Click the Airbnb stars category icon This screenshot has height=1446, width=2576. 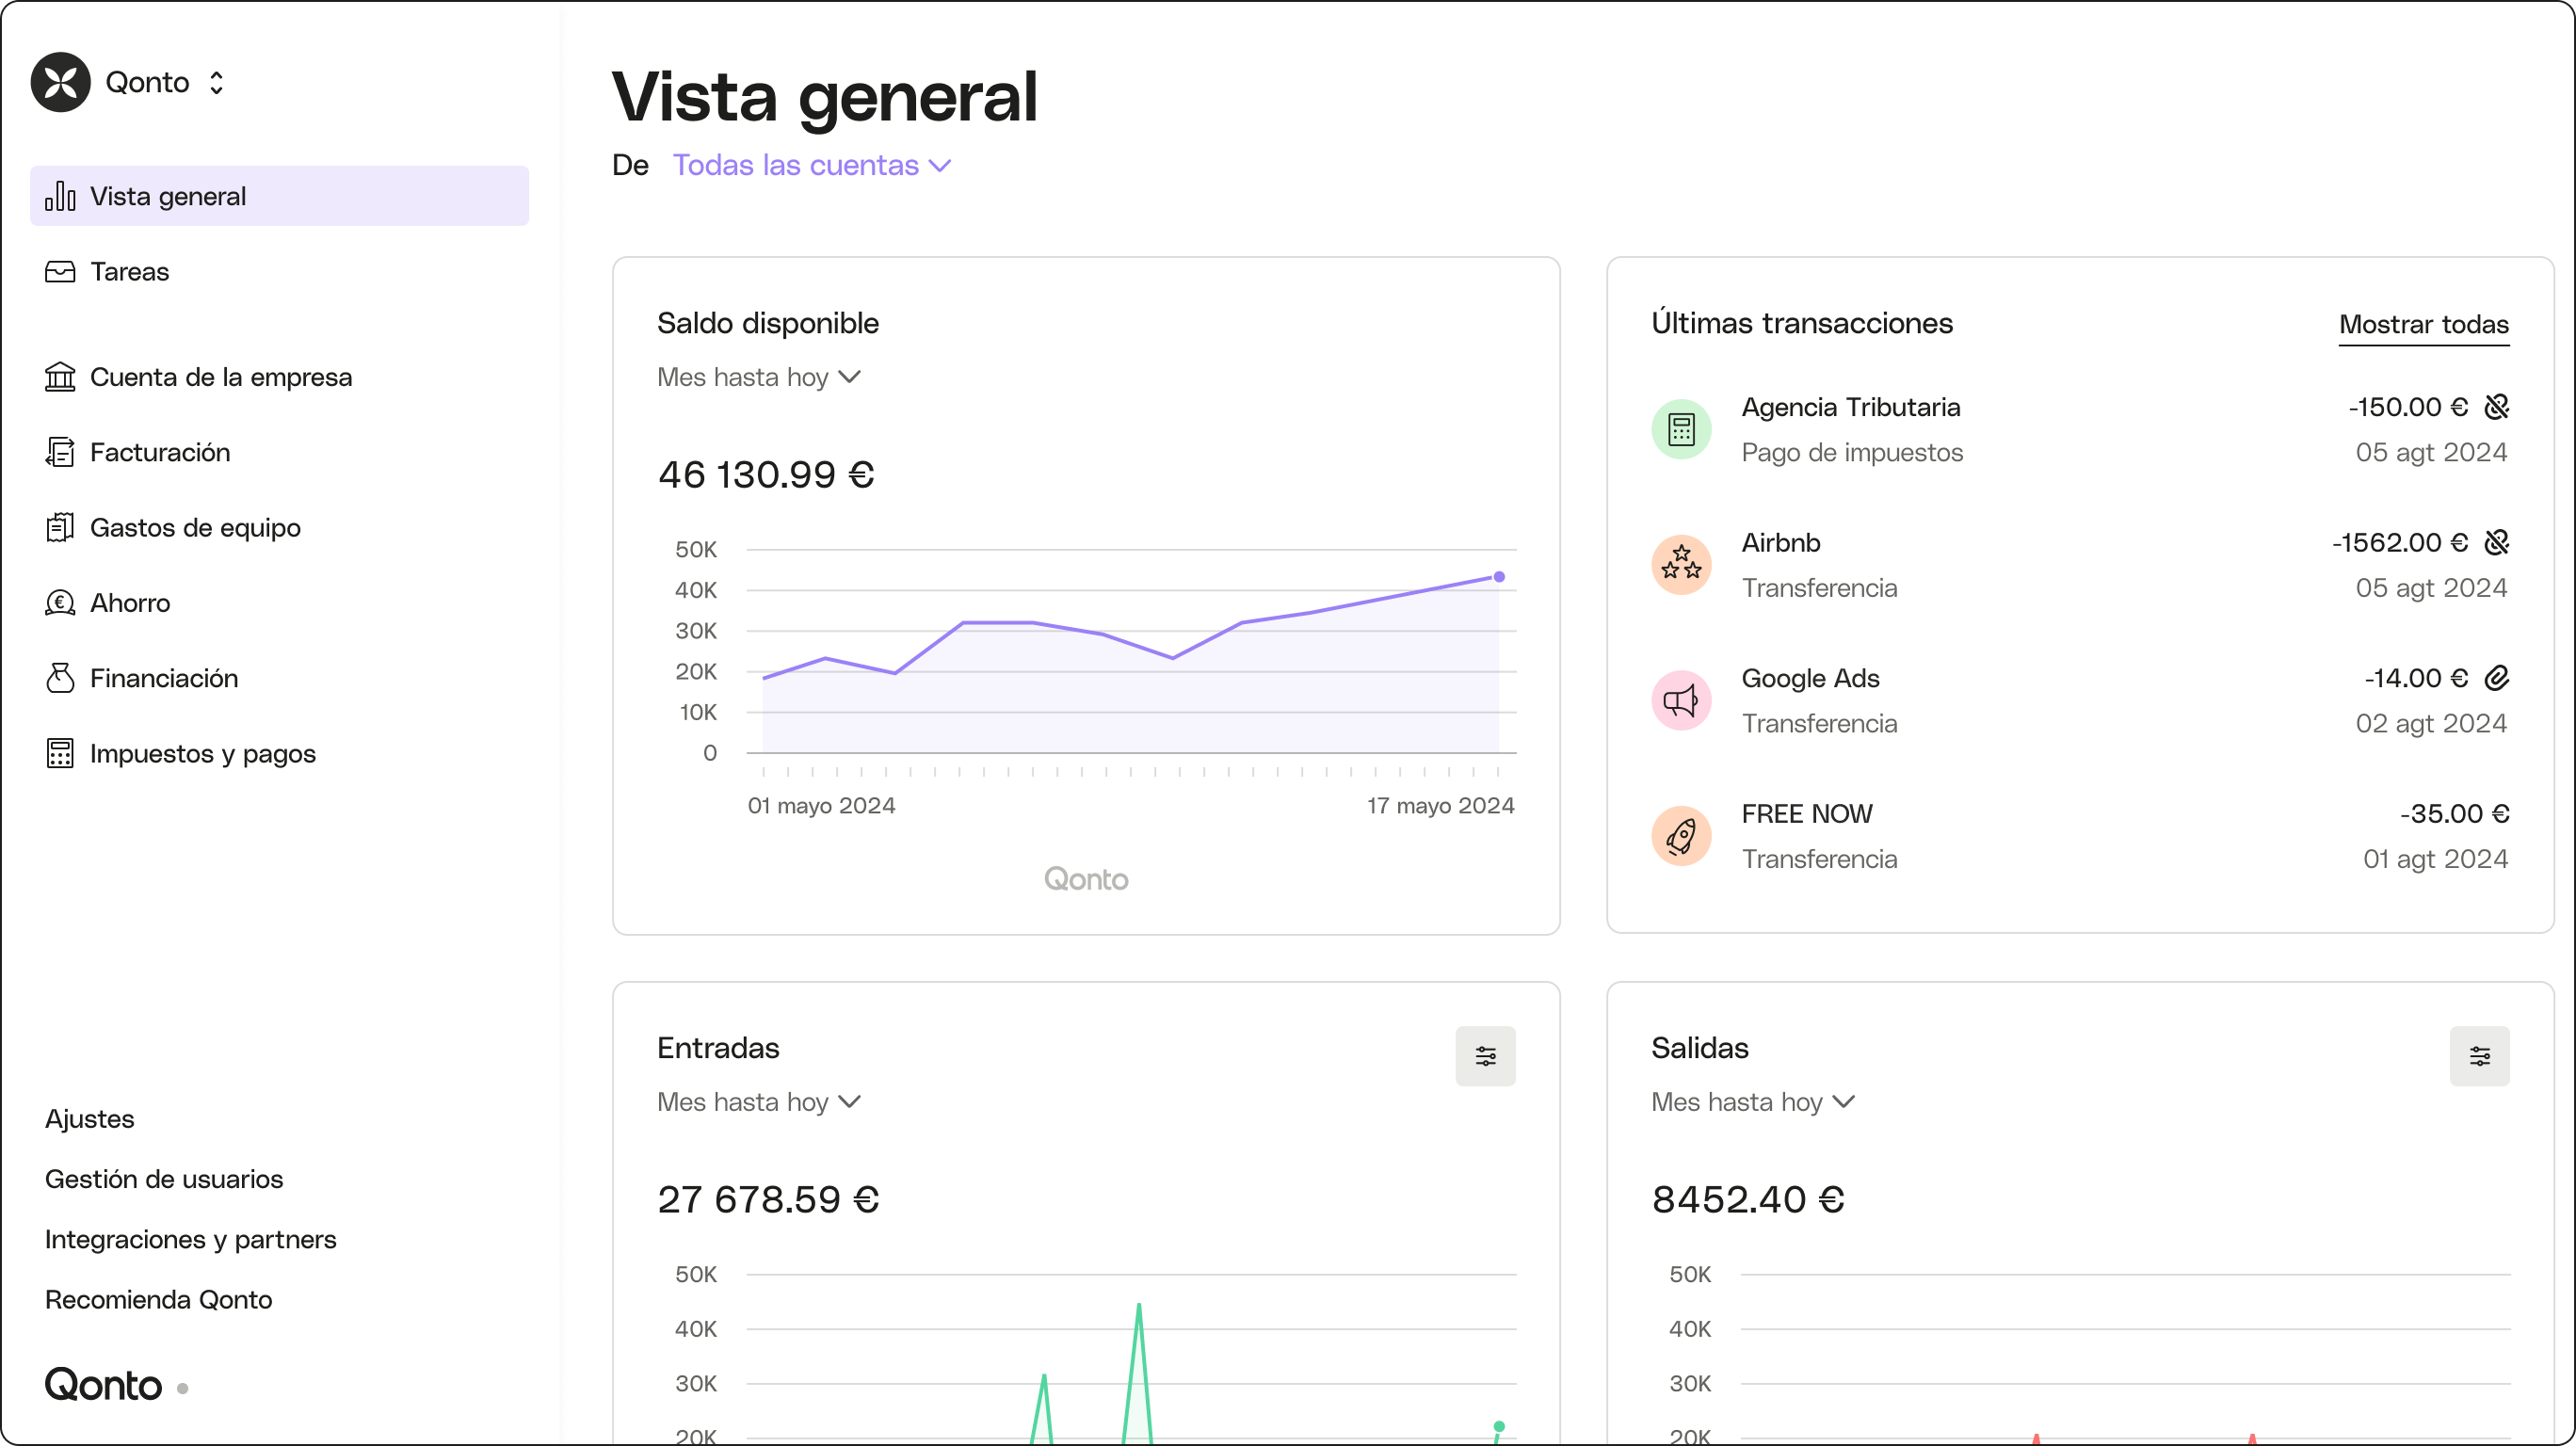1681,565
